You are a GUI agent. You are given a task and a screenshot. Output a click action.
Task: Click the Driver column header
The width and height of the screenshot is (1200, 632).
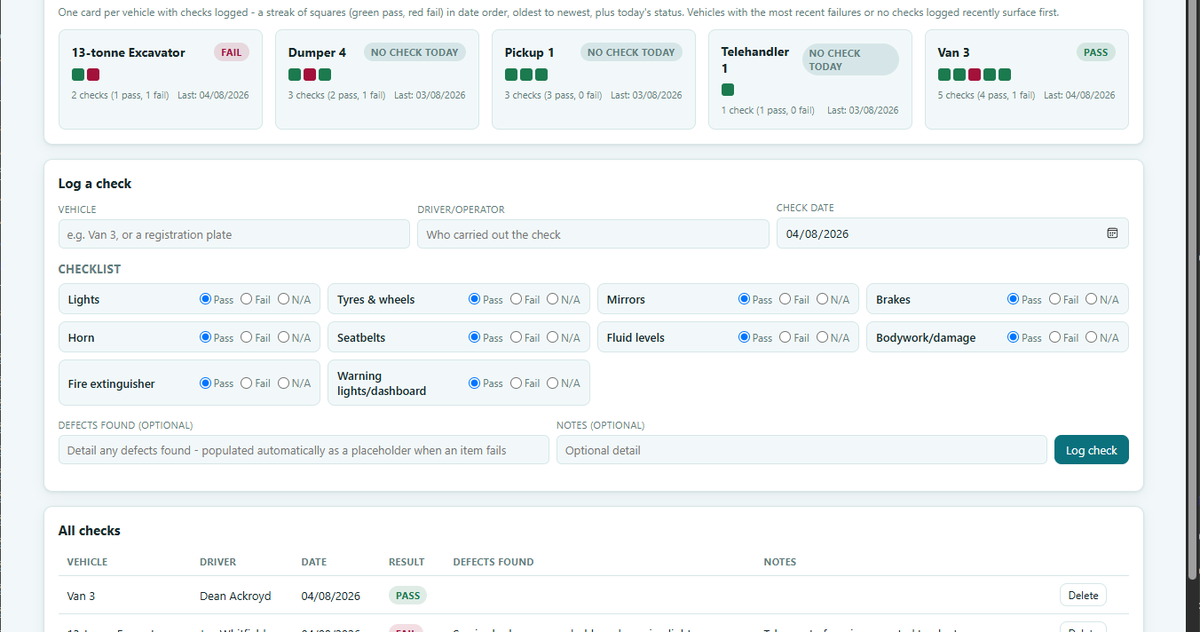click(x=218, y=562)
